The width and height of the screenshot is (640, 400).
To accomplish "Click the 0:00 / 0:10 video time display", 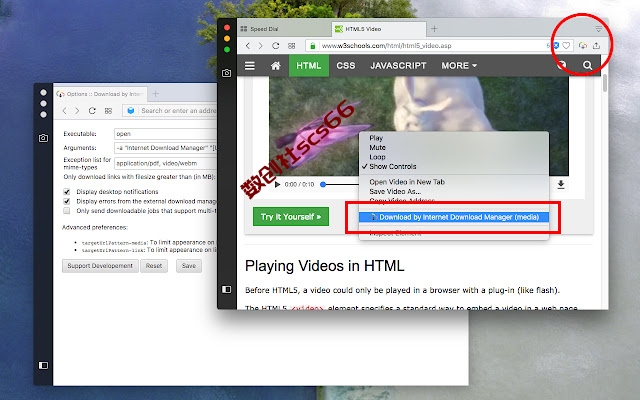I will (299, 184).
